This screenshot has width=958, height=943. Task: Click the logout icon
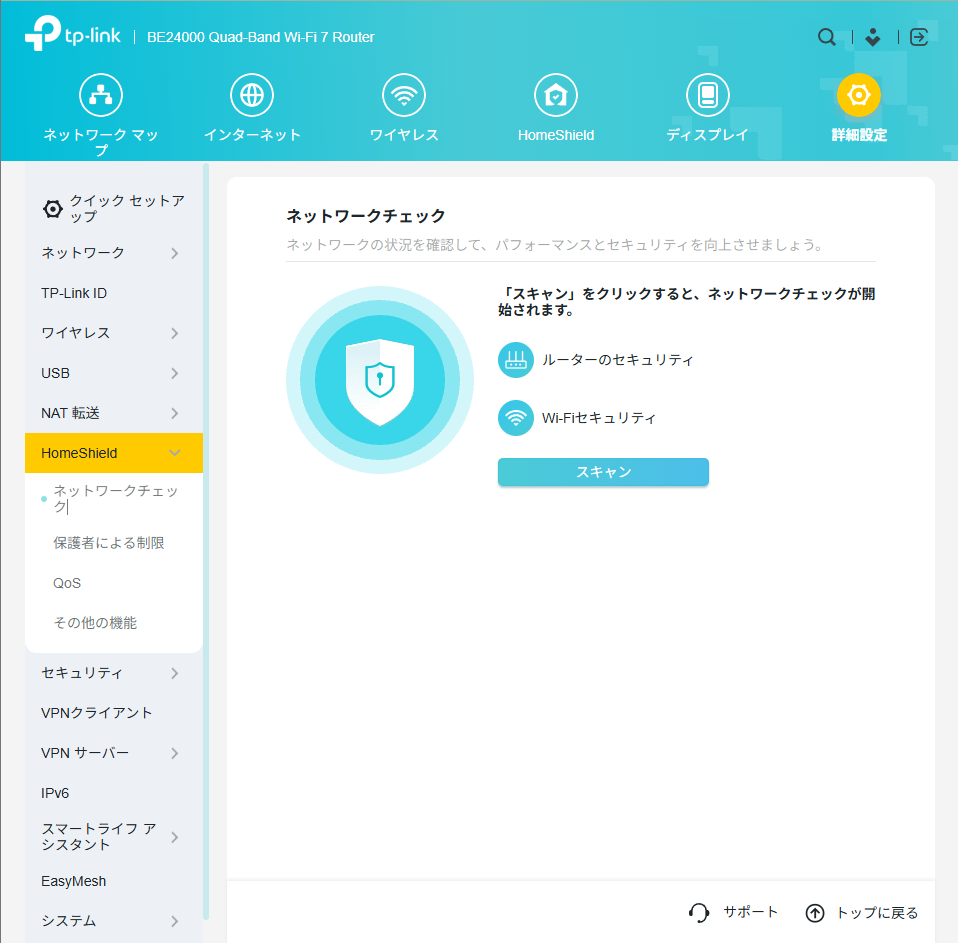pyautogui.click(x=919, y=37)
